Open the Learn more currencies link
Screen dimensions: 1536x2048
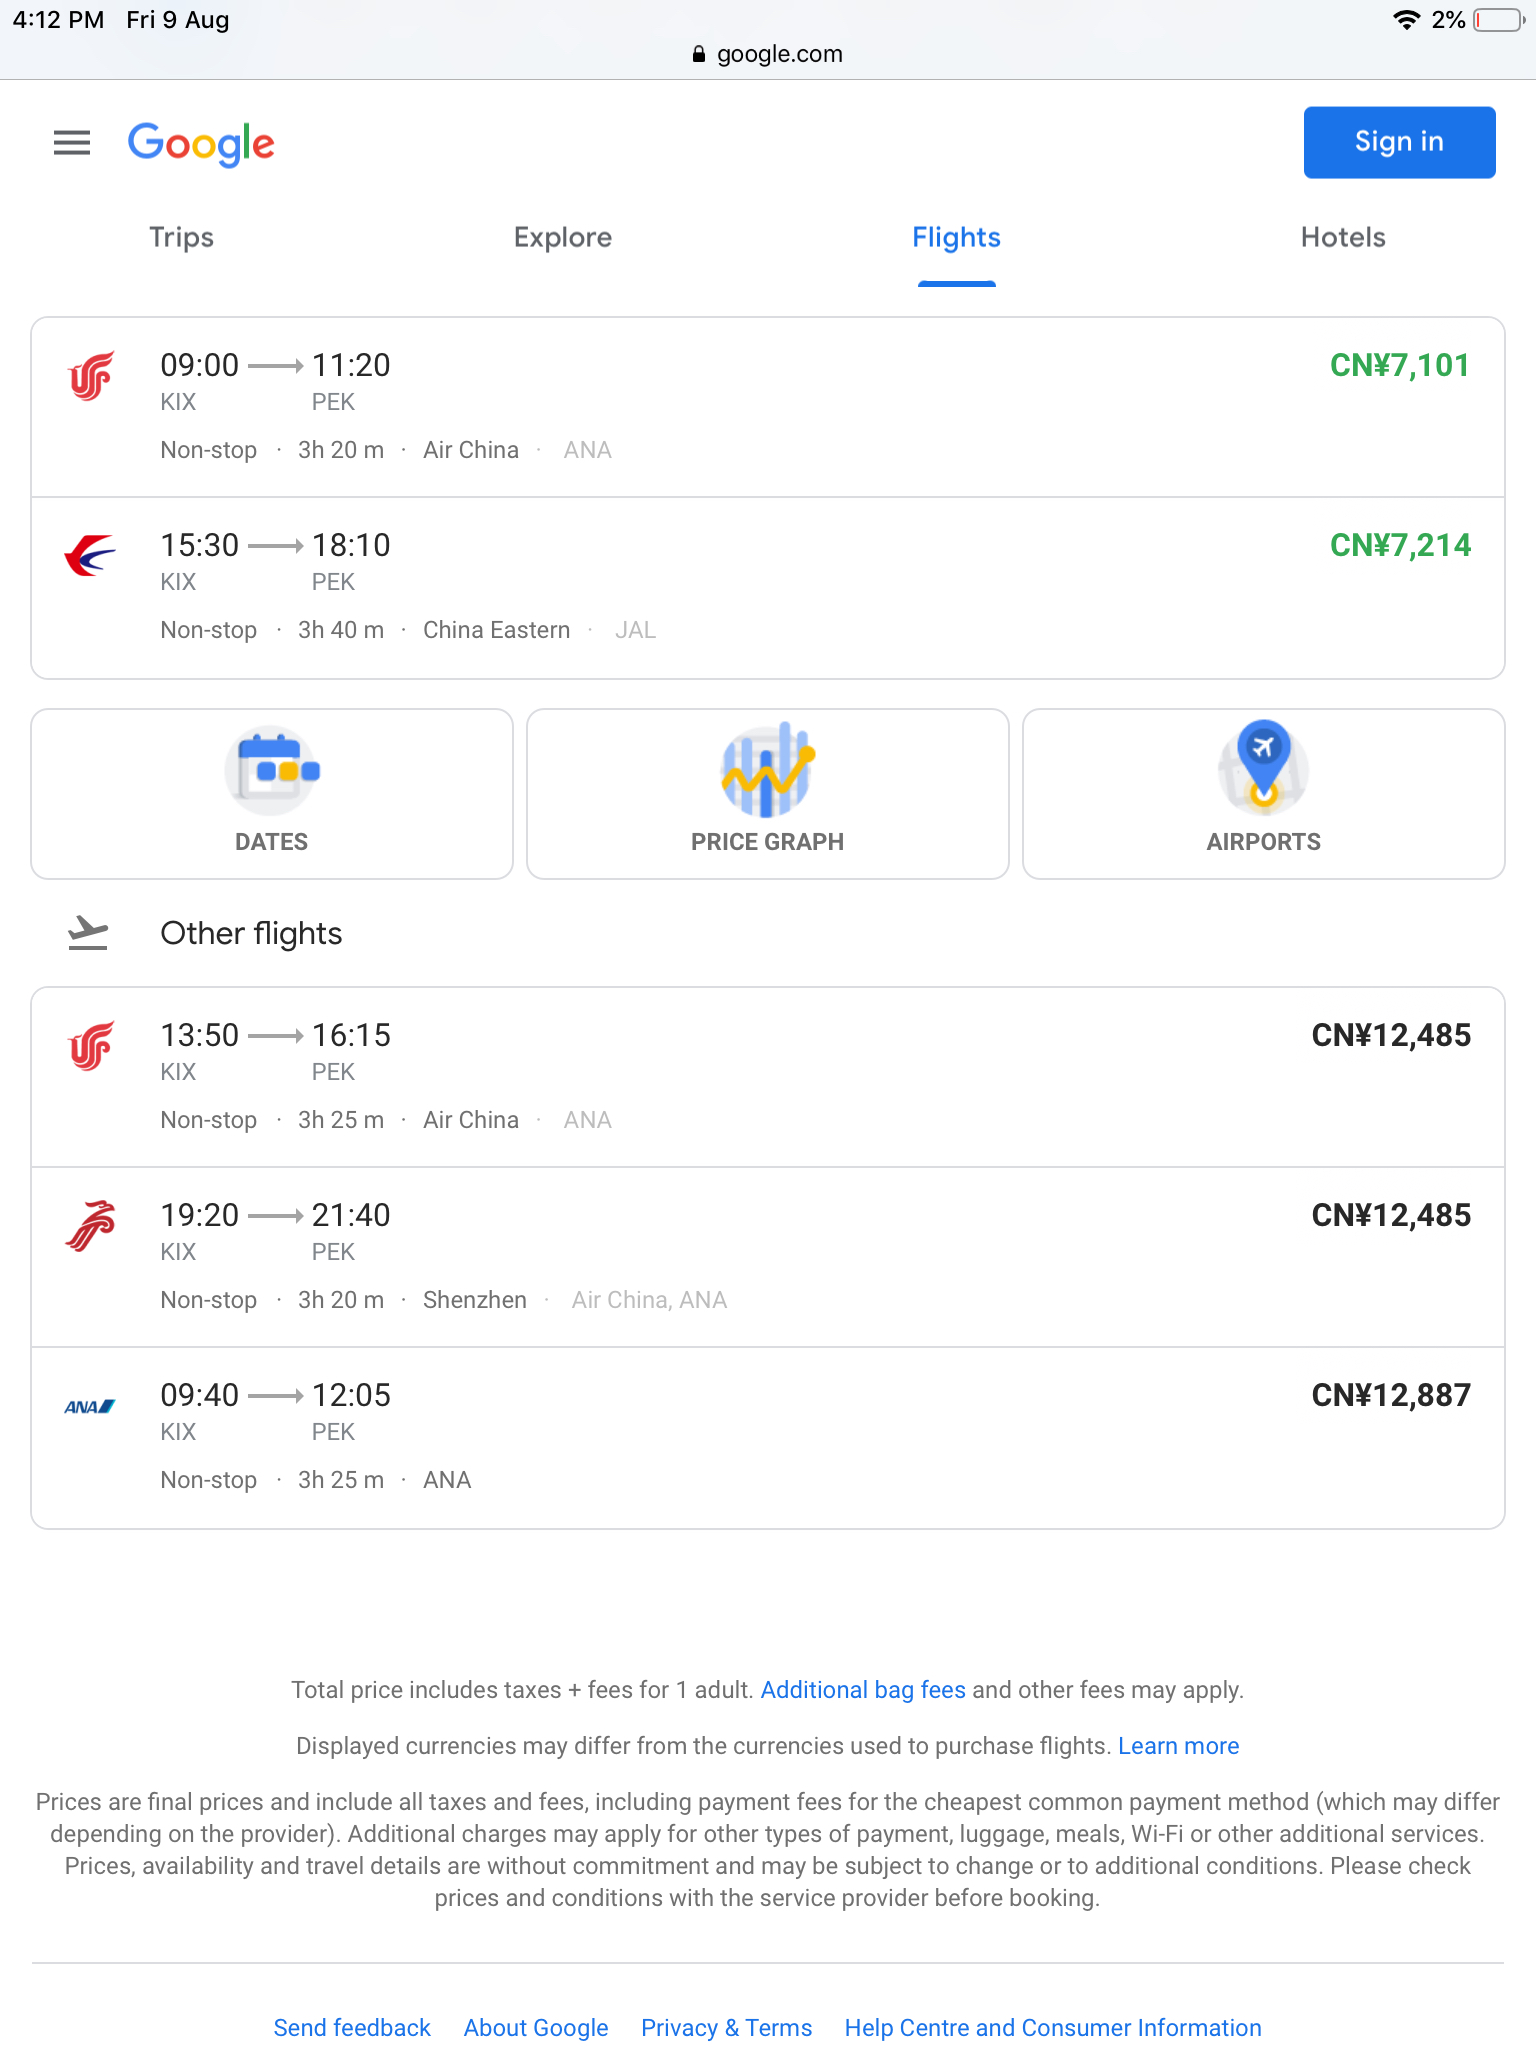1178,1746
